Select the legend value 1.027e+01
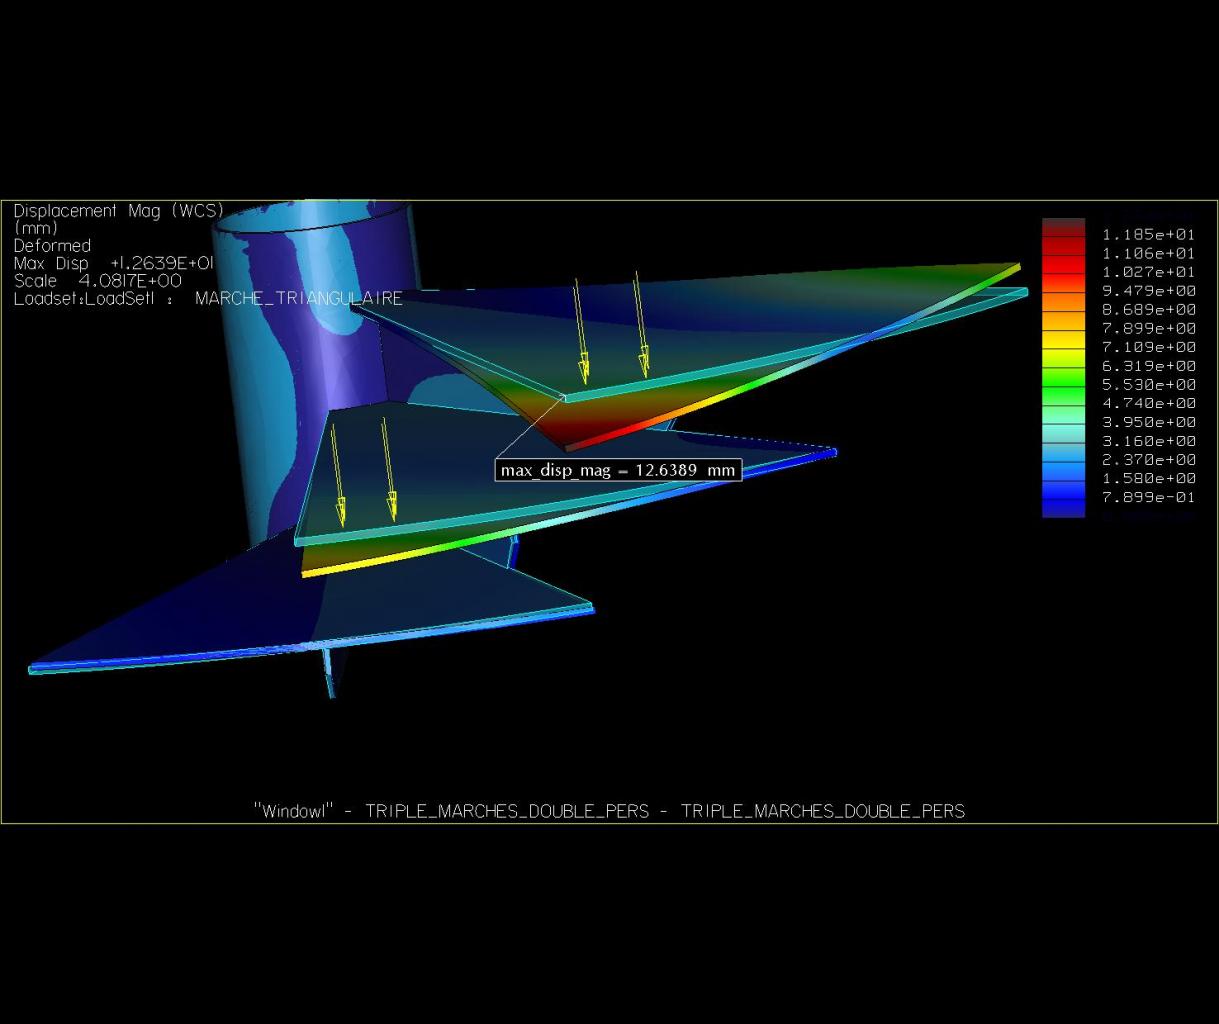The image size is (1219, 1024). (1148, 272)
